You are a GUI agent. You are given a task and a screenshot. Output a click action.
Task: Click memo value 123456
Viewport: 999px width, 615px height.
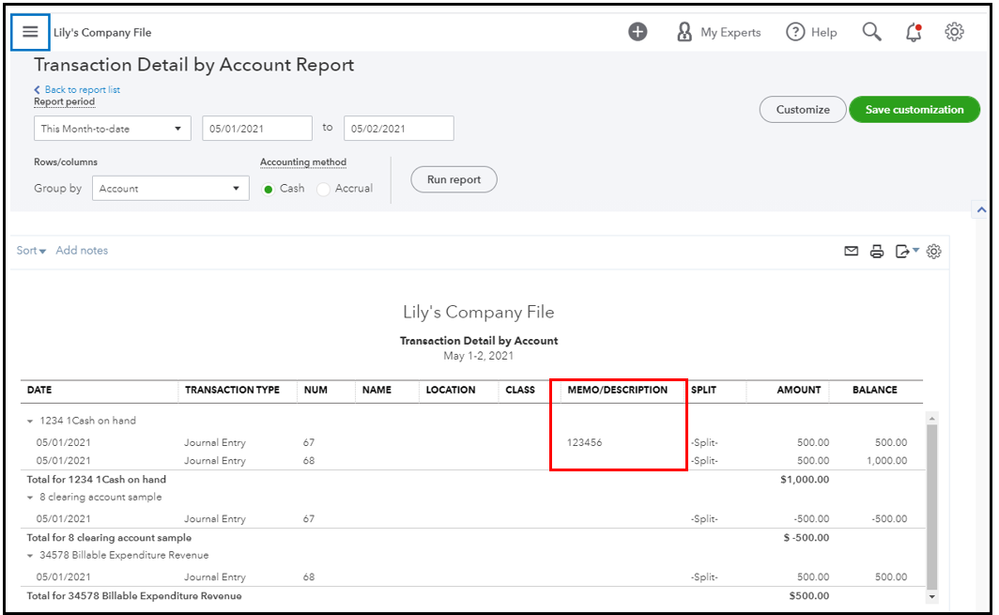coord(584,442)
